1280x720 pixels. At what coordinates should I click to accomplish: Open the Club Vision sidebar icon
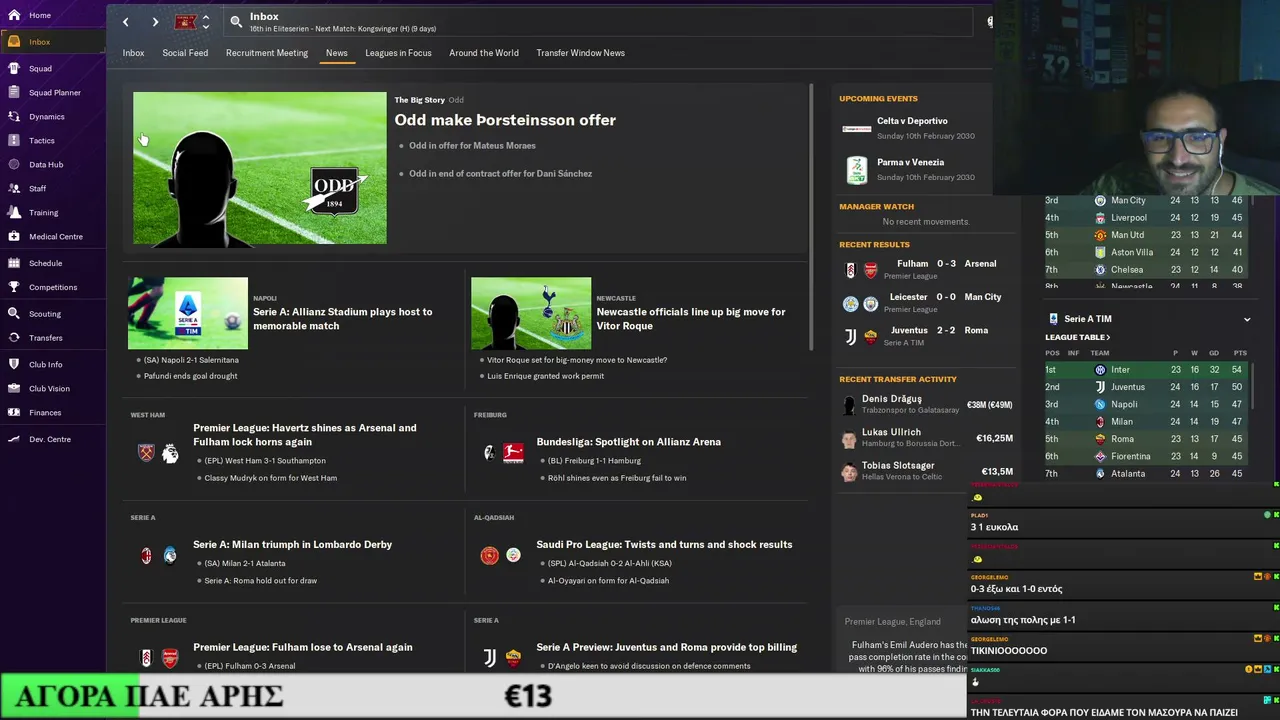click(x=14, y=388)
